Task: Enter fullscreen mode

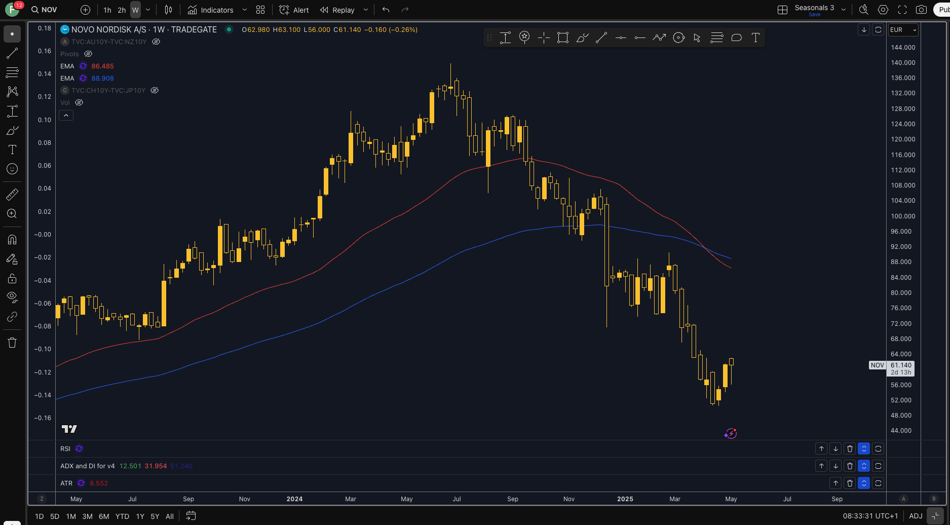Action: click(902, 10)
